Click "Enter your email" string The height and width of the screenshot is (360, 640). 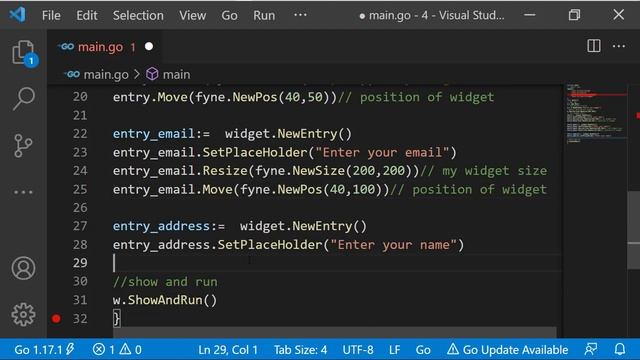coord(382,152)
